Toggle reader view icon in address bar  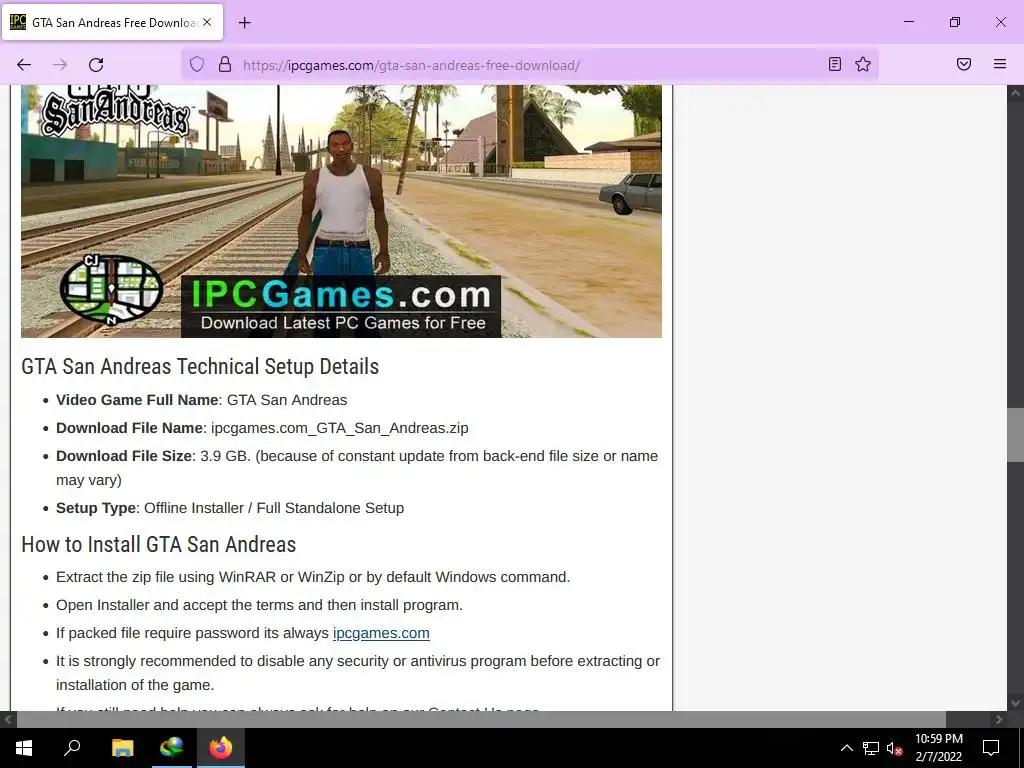pyautogui.click(x=835, y=64)
